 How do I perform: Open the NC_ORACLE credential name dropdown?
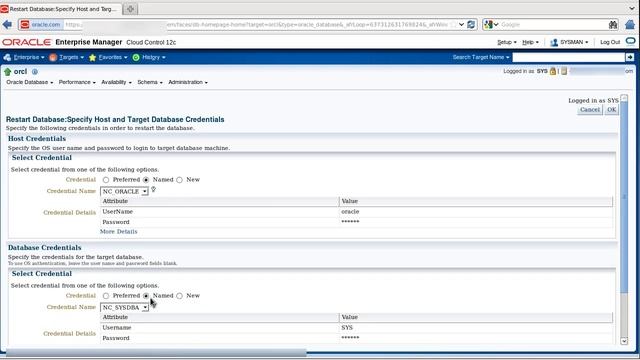coord(124,191)
